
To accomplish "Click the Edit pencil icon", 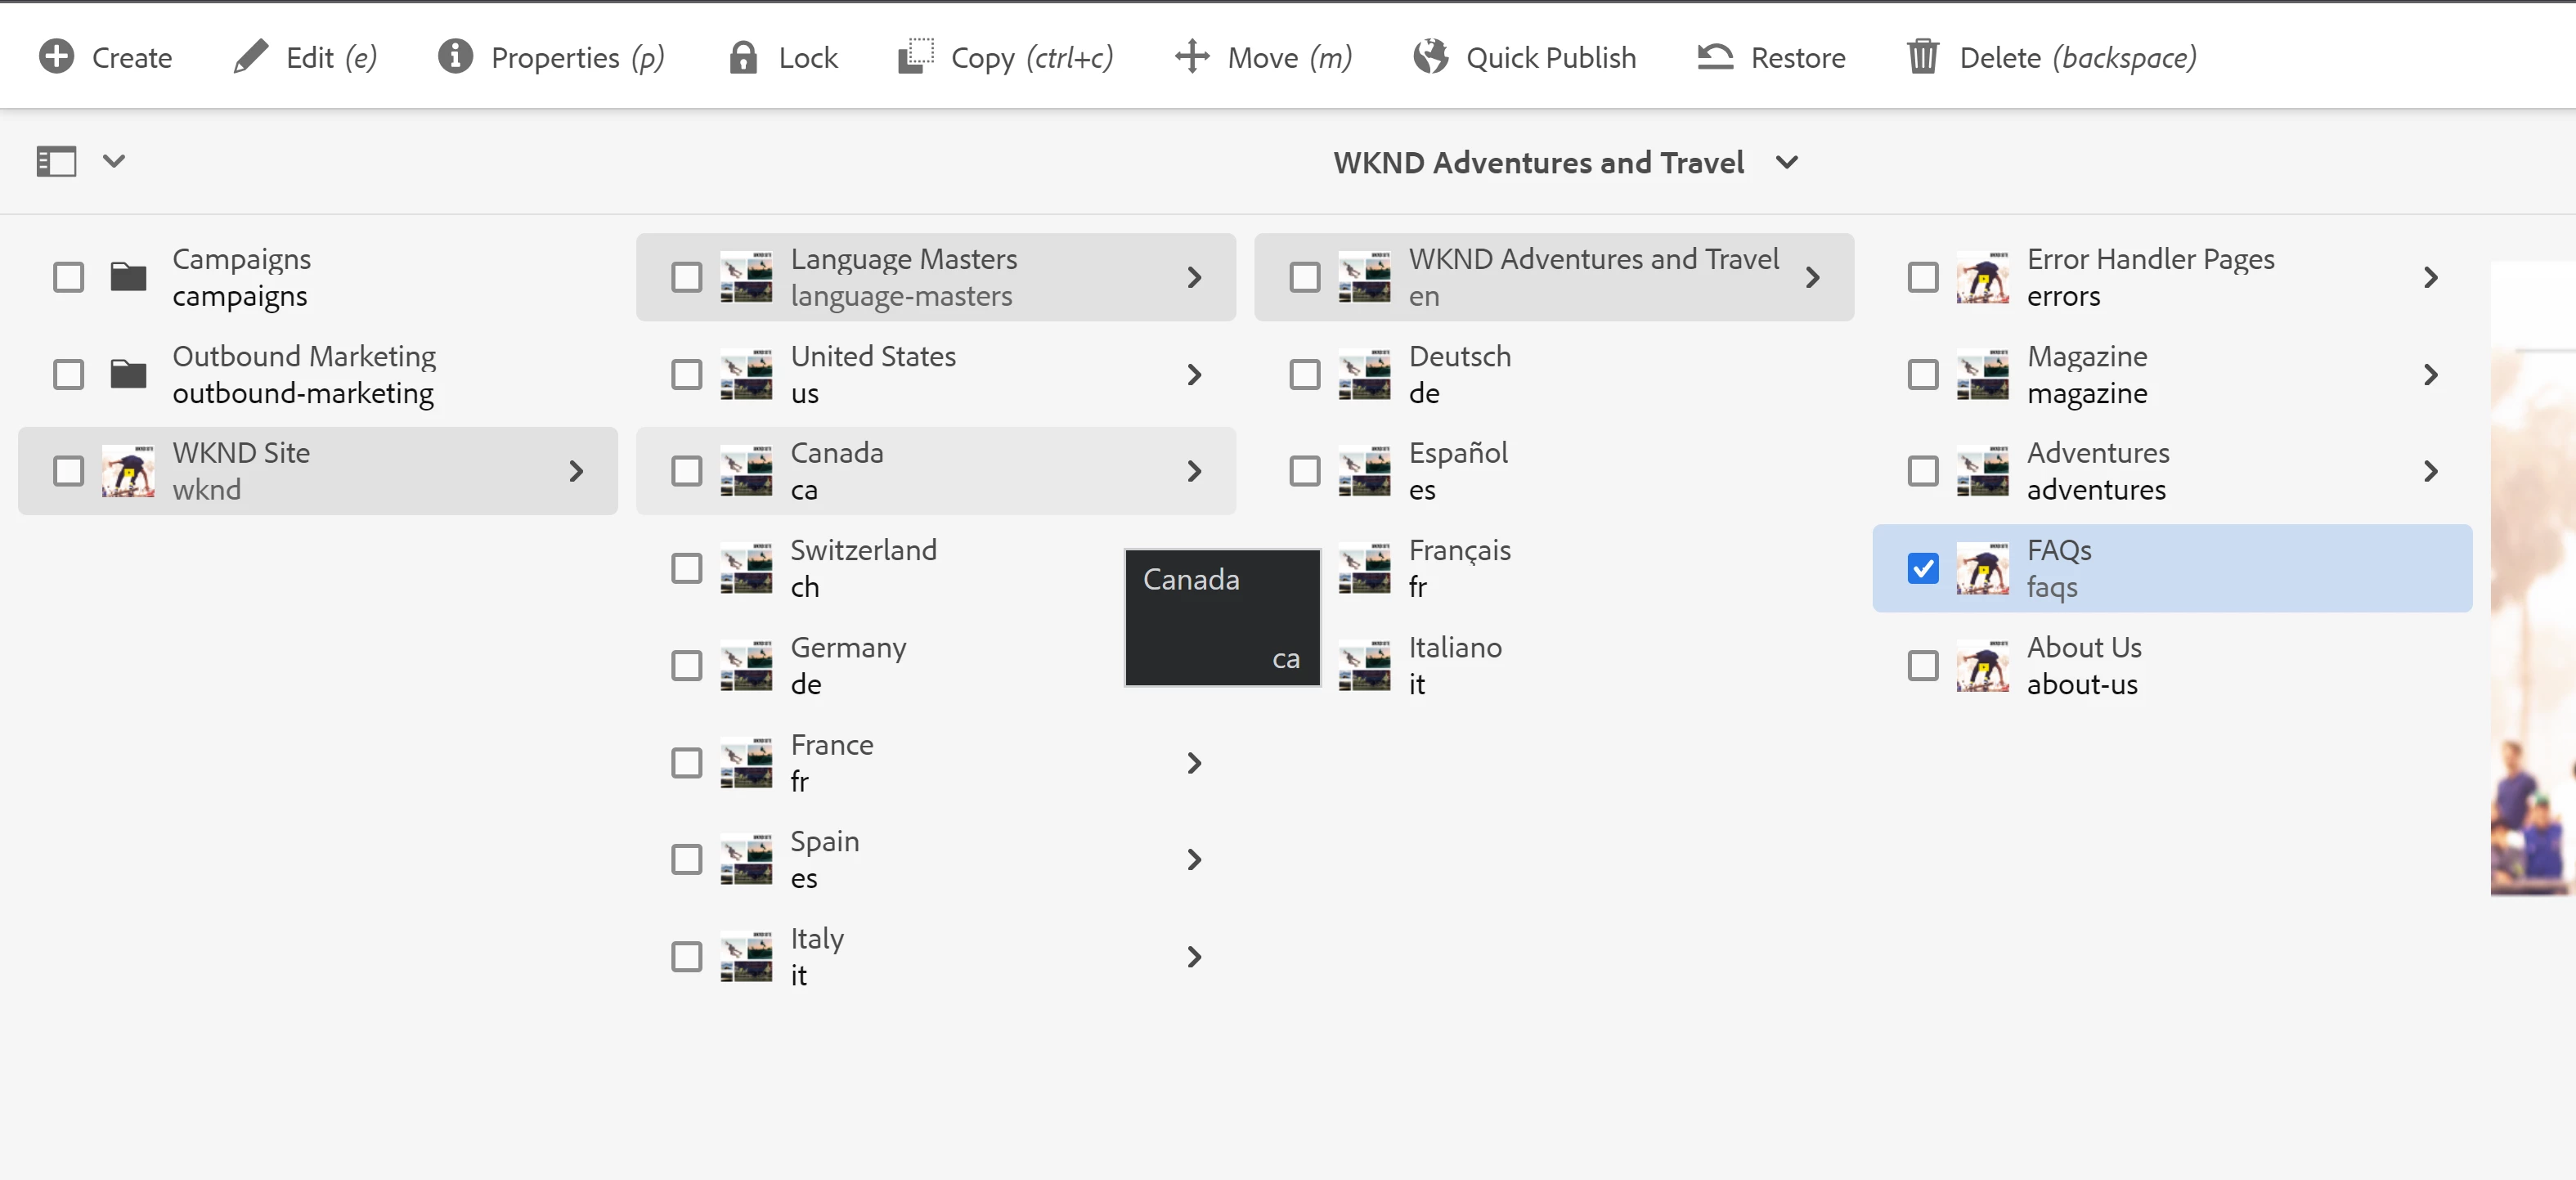I will [250, 57].
